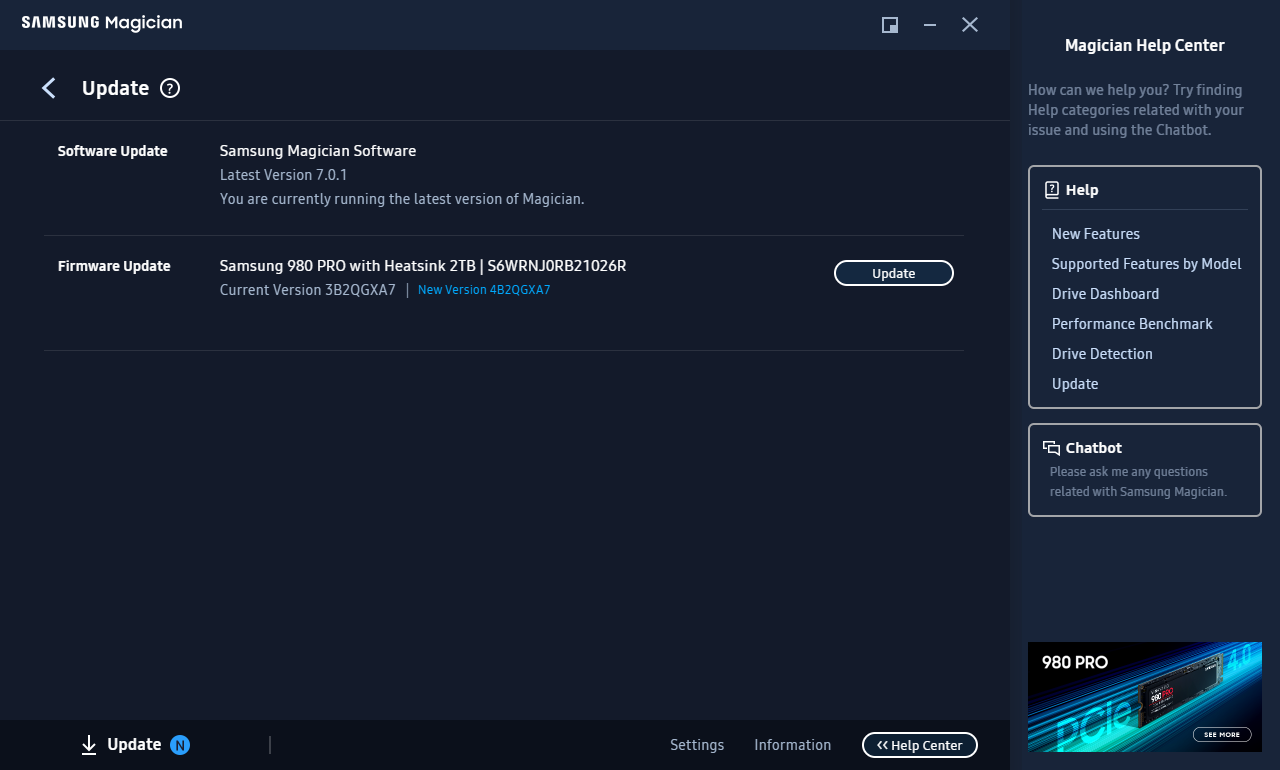
Task: Click the blue N notification badge
Action: coord(180,745)
